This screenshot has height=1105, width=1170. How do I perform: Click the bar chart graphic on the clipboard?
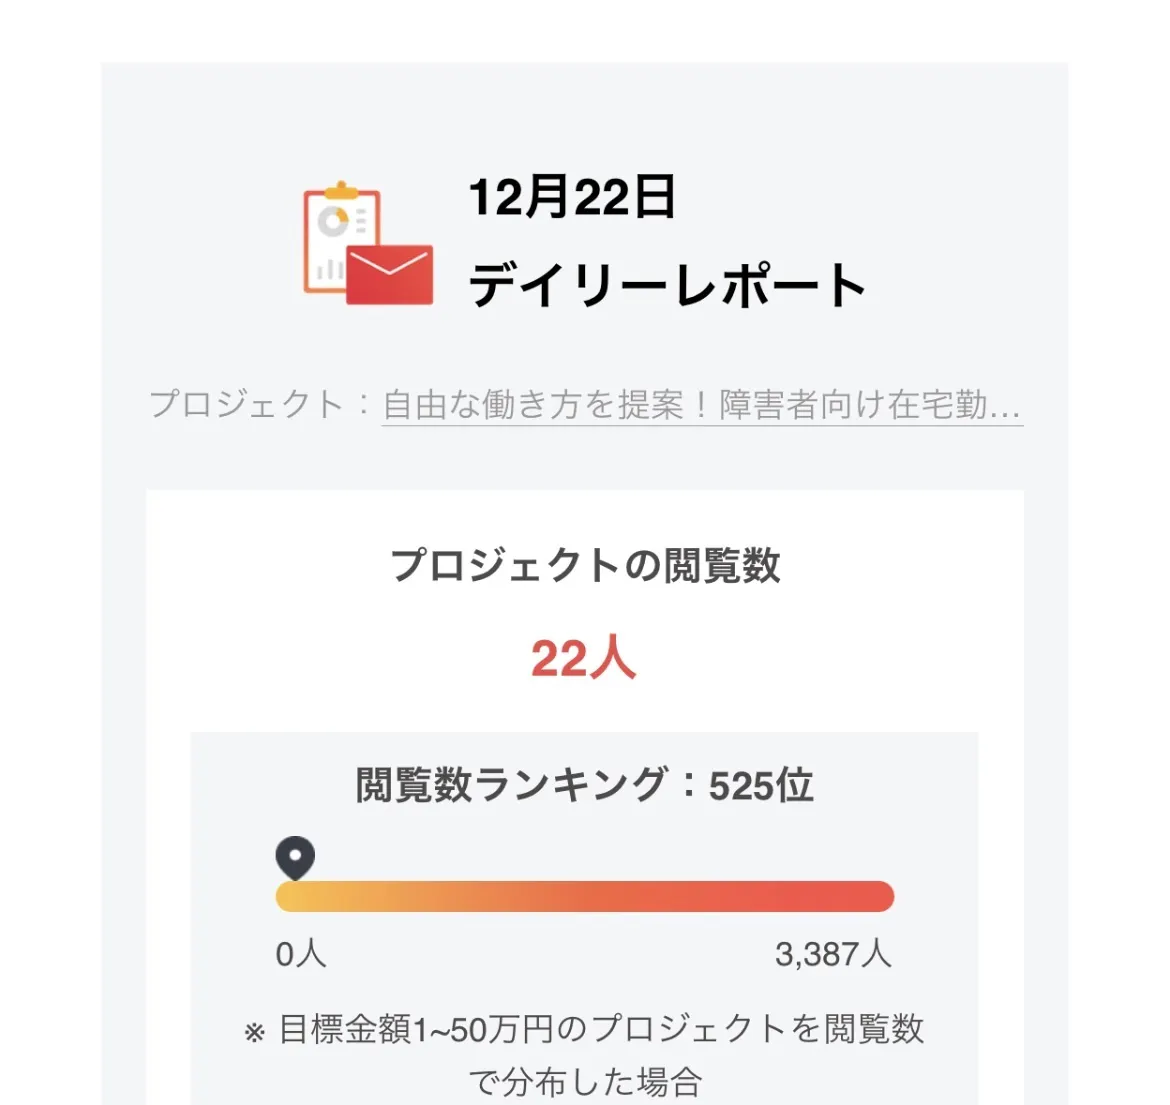[x=329, y=269]
